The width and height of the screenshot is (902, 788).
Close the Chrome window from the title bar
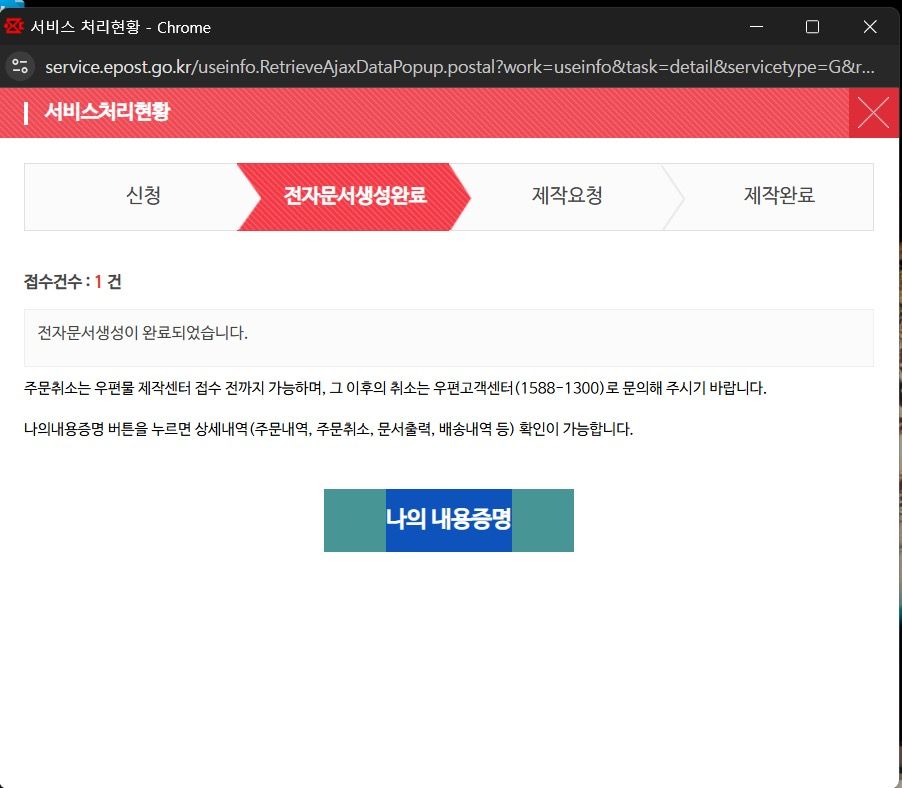click(x=869, y=27)
